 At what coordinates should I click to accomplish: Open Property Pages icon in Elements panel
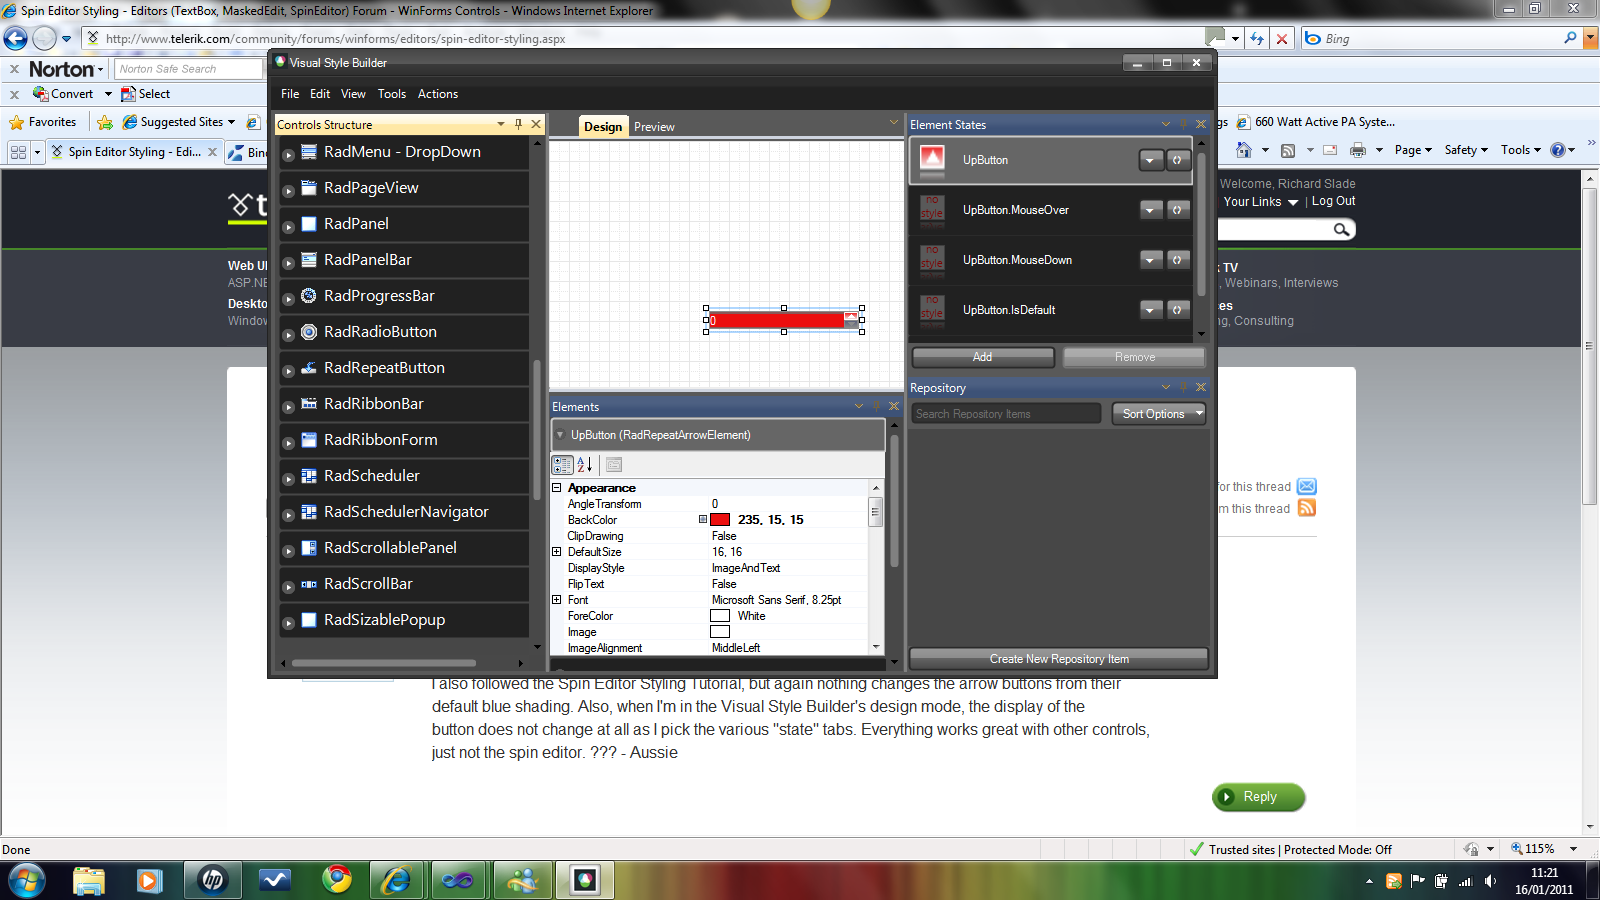614,465
